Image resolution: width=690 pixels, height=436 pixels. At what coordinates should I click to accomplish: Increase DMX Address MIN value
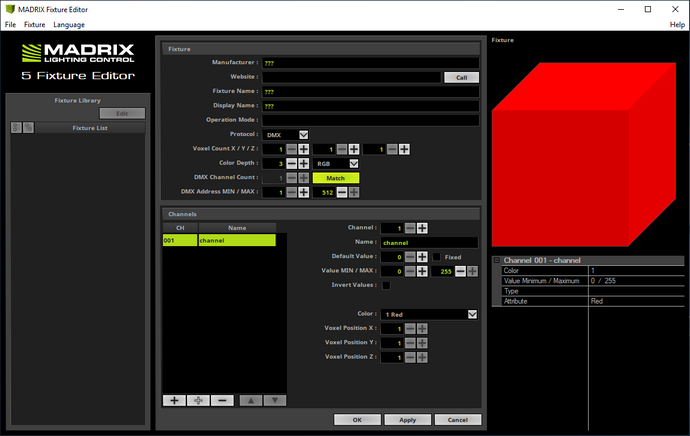tap(304, 192)
